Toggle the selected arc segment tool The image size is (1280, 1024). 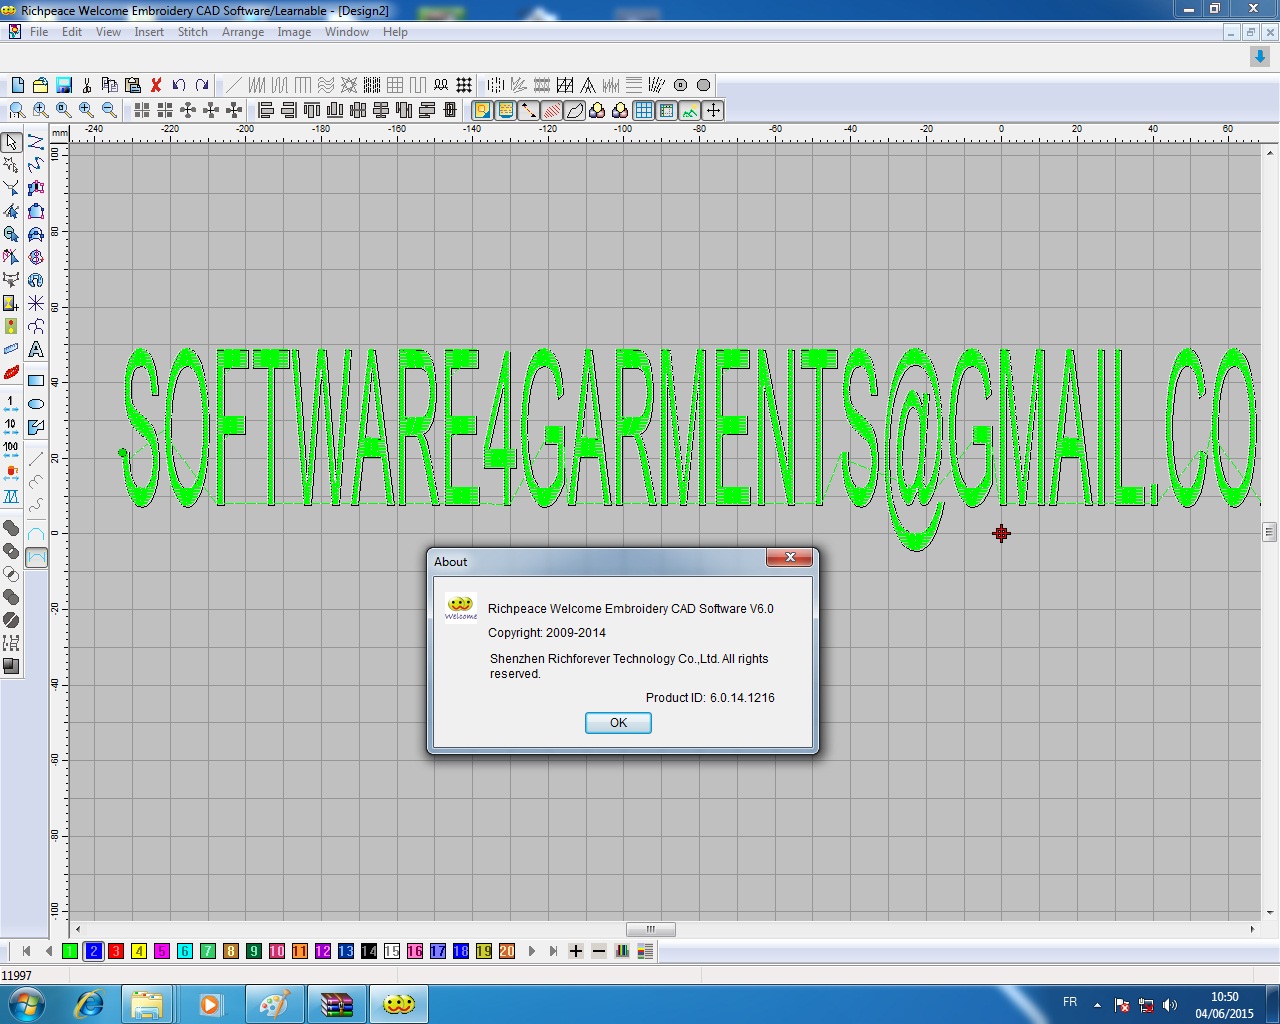[36, 558]
